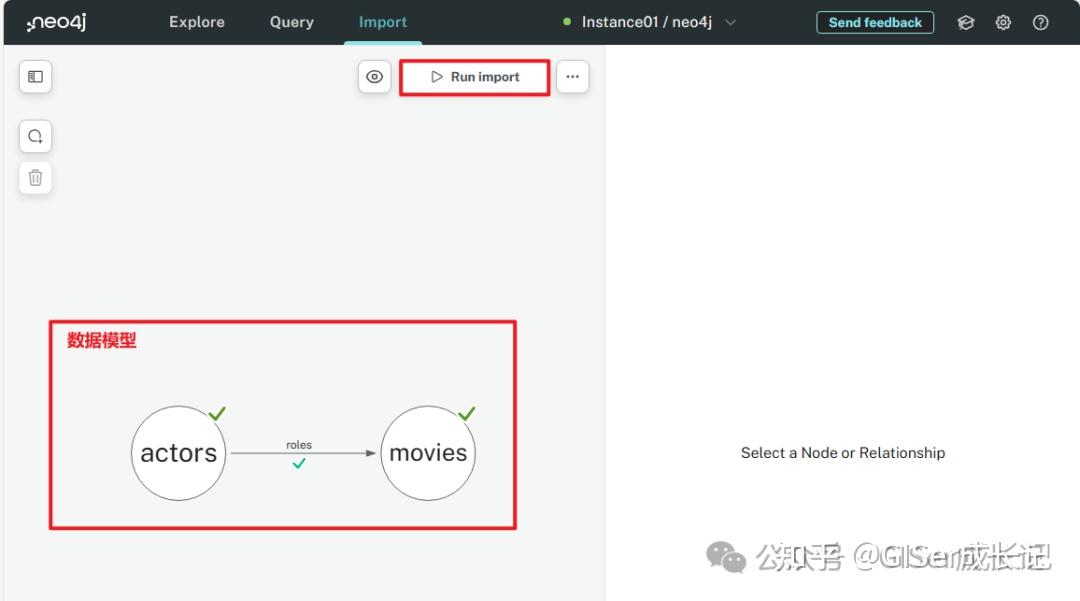This screenshot has width=1080, height=601.
Task: Select the Add Node tool
Action: (x=35, y=136)
